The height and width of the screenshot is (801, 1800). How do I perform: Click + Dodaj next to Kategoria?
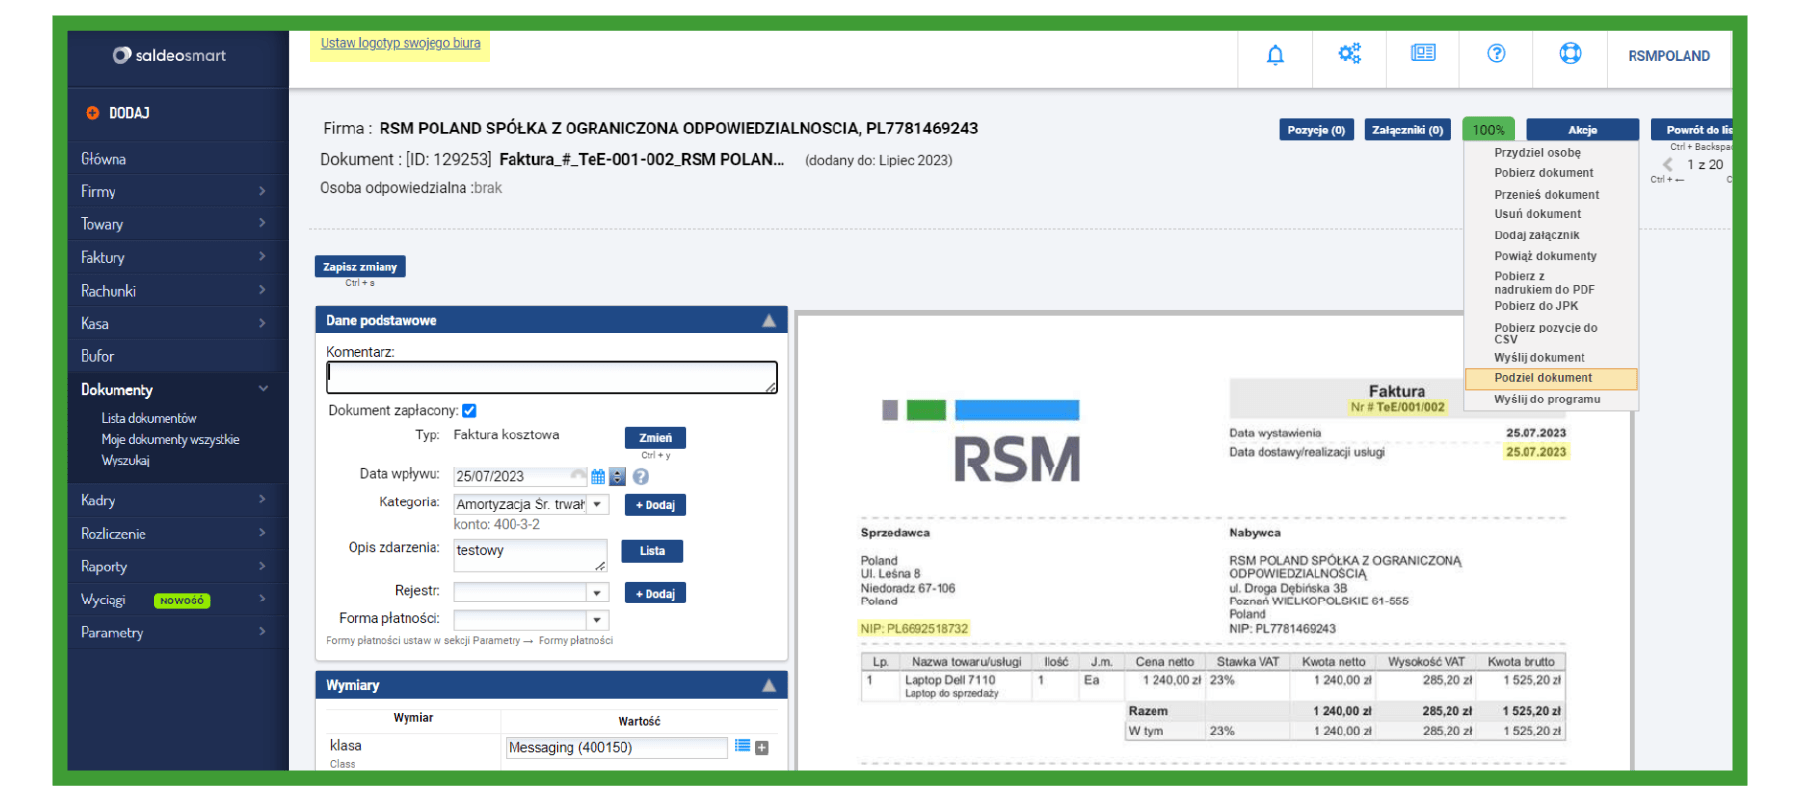click(655, 505)
